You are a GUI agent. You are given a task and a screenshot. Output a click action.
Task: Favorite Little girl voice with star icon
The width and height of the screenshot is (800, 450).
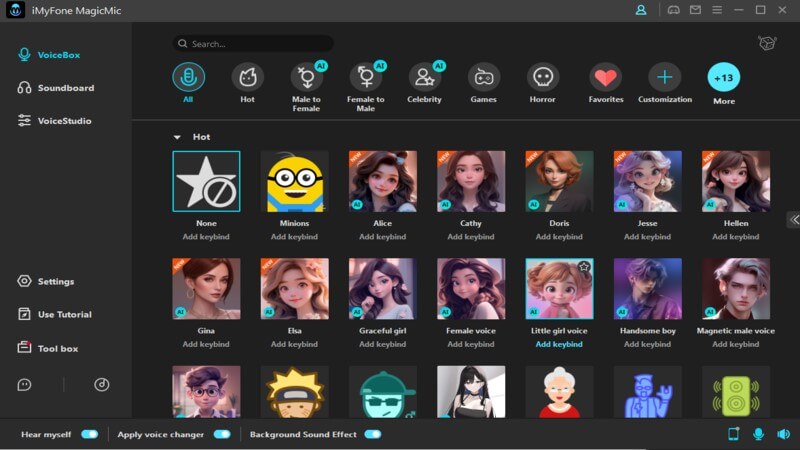tap(584, 267)
